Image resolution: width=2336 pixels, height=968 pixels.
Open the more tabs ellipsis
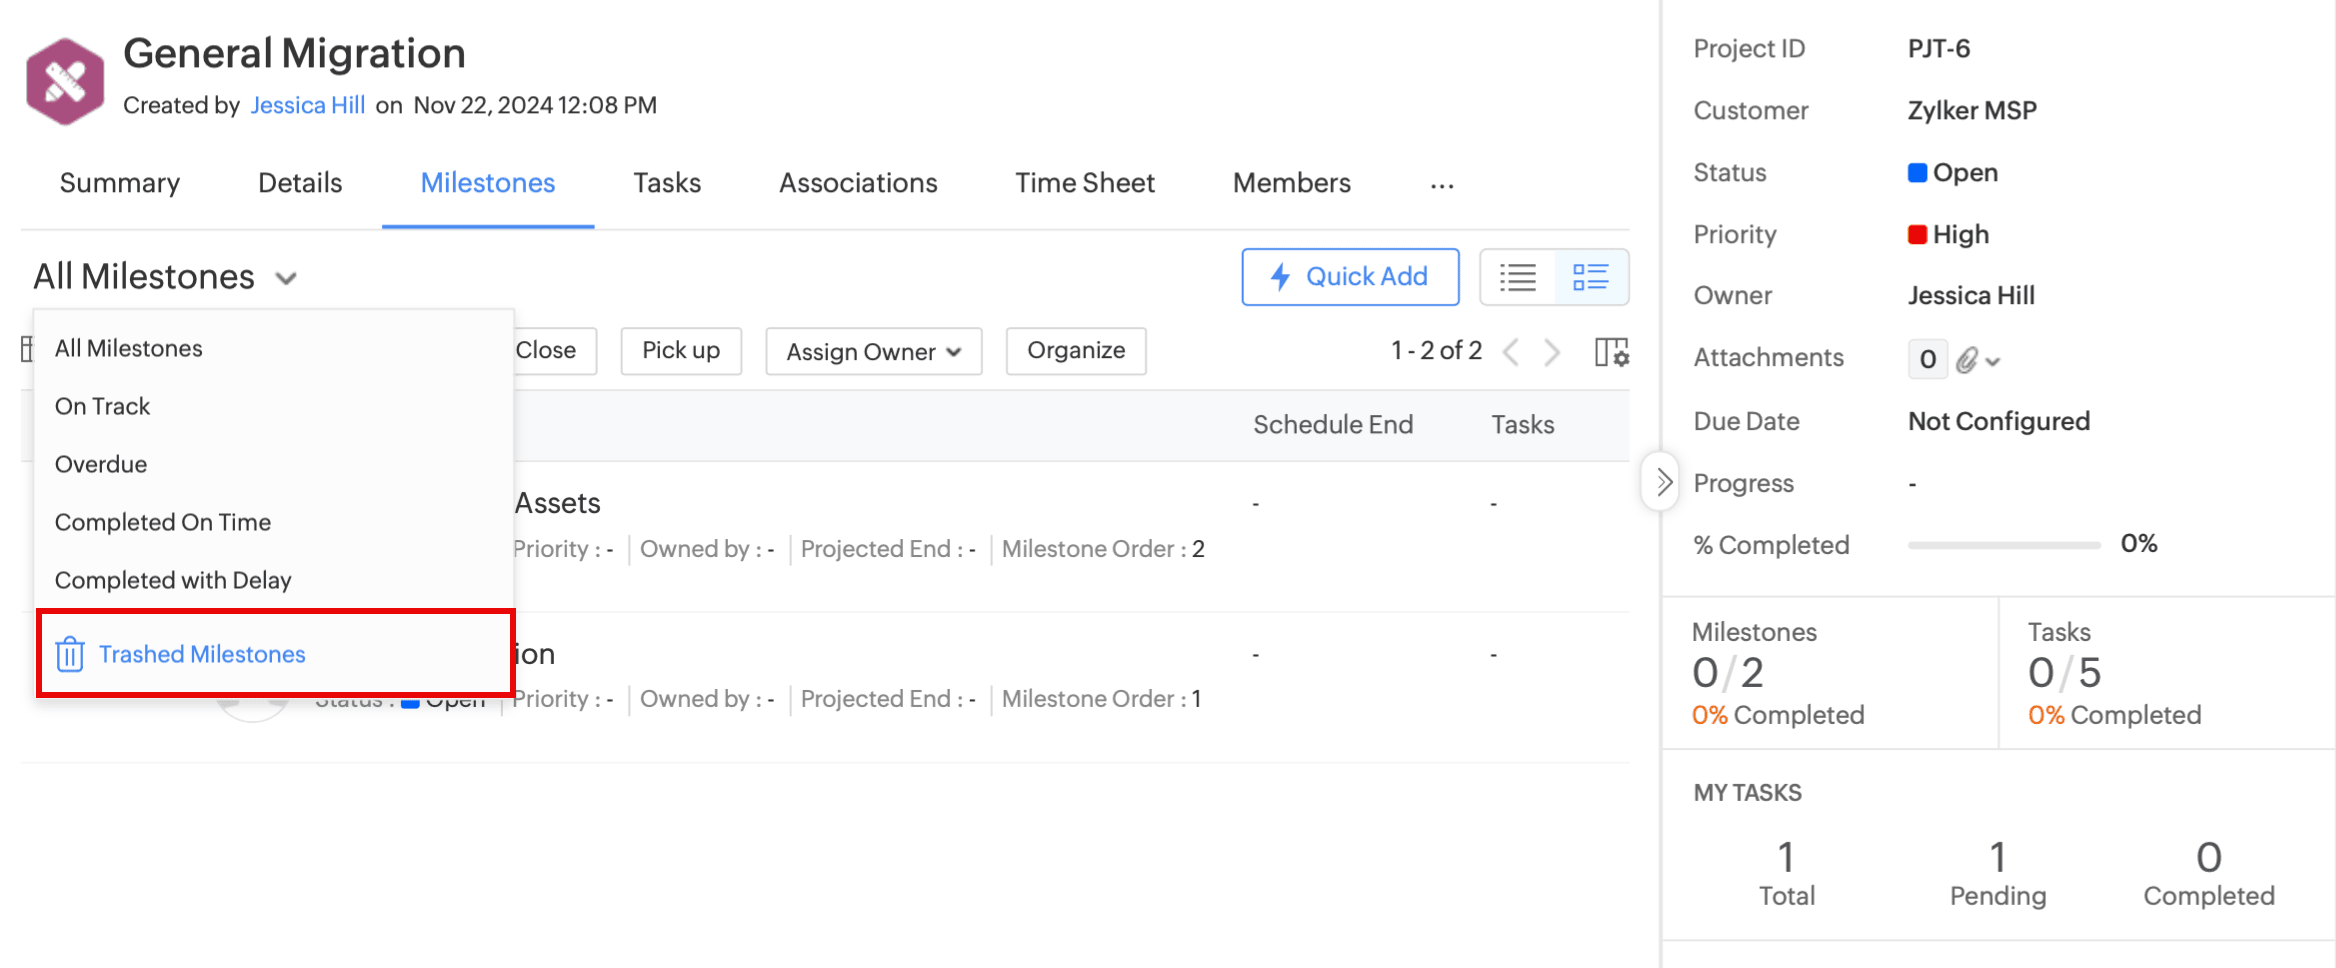1441,185
